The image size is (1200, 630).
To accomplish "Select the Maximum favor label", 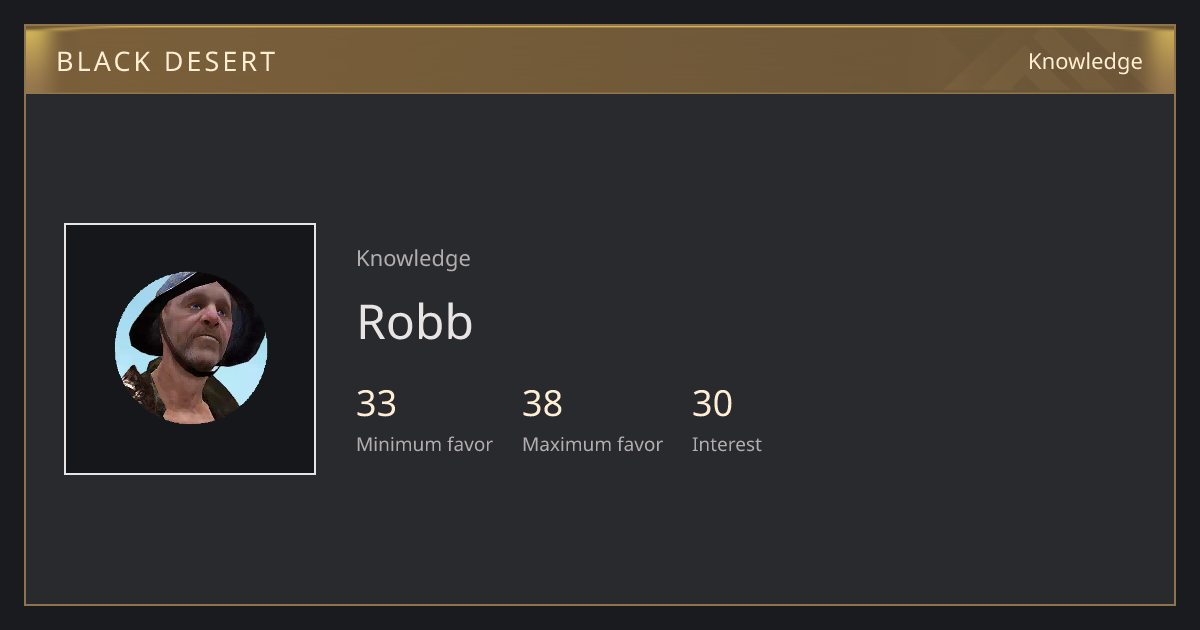I will coord(592,444).
